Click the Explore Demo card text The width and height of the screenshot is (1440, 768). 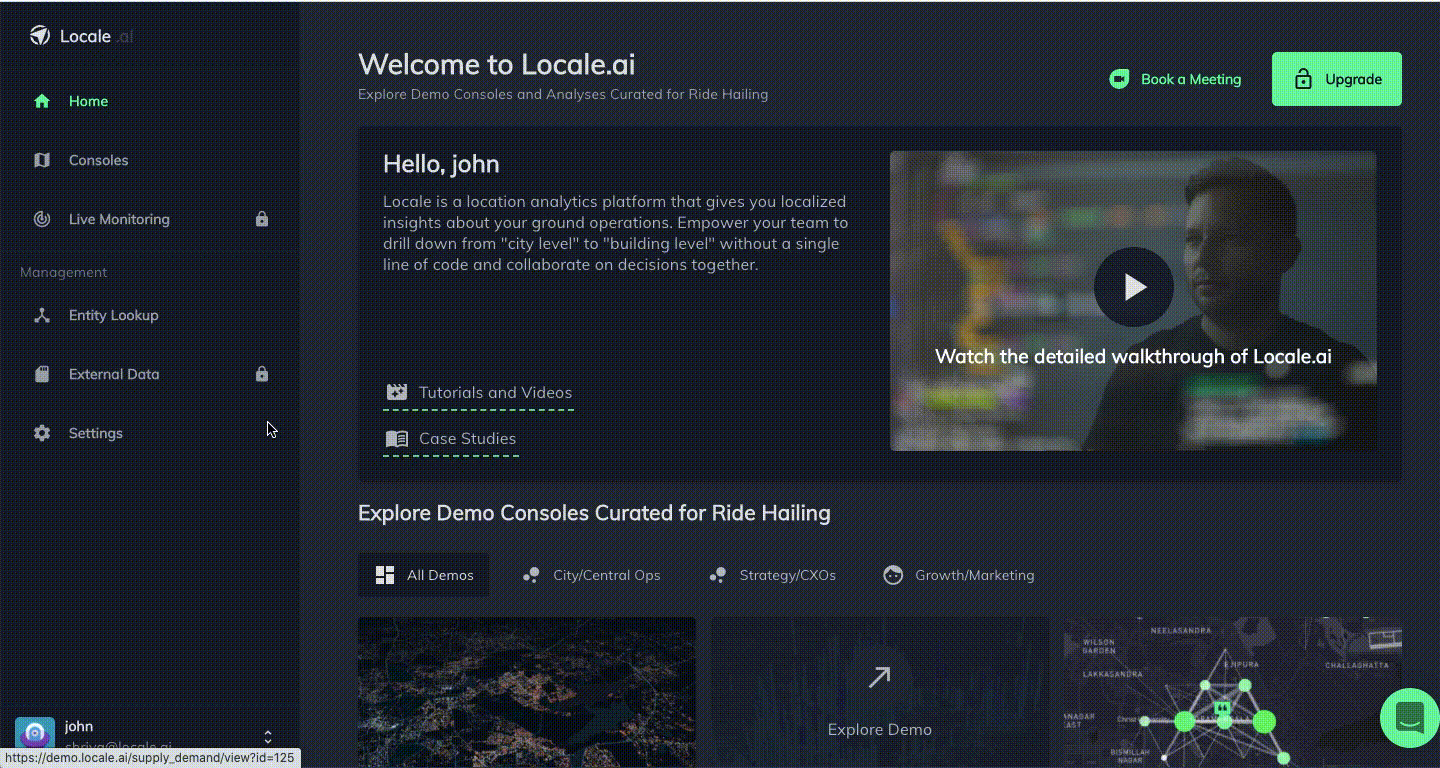pos(880,729)
